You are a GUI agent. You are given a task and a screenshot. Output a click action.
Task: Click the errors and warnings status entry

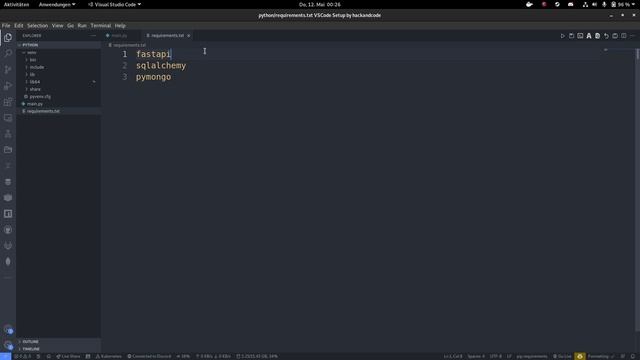22,356
